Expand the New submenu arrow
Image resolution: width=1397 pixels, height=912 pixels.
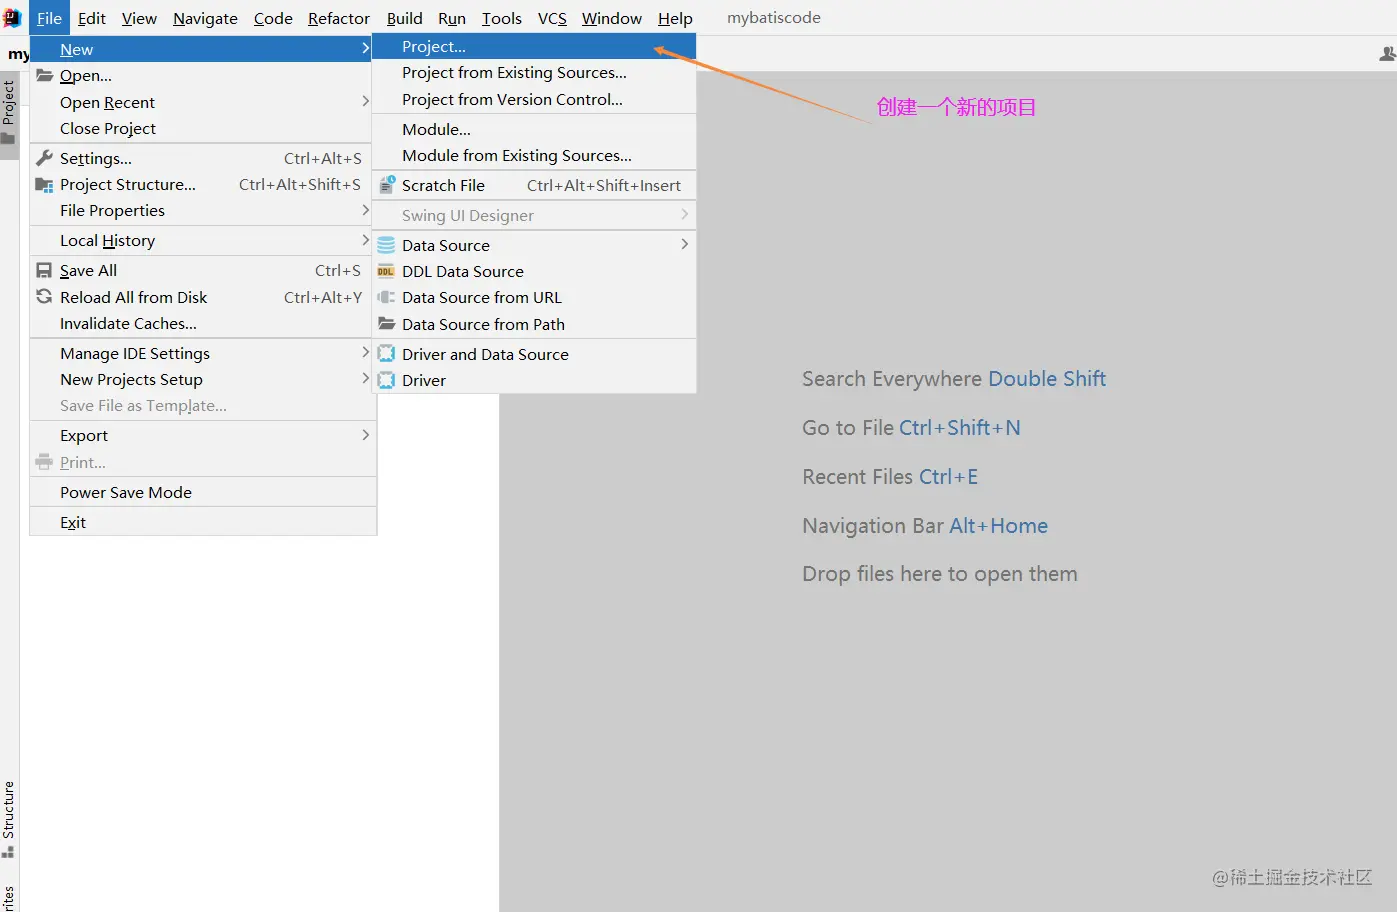365,48
